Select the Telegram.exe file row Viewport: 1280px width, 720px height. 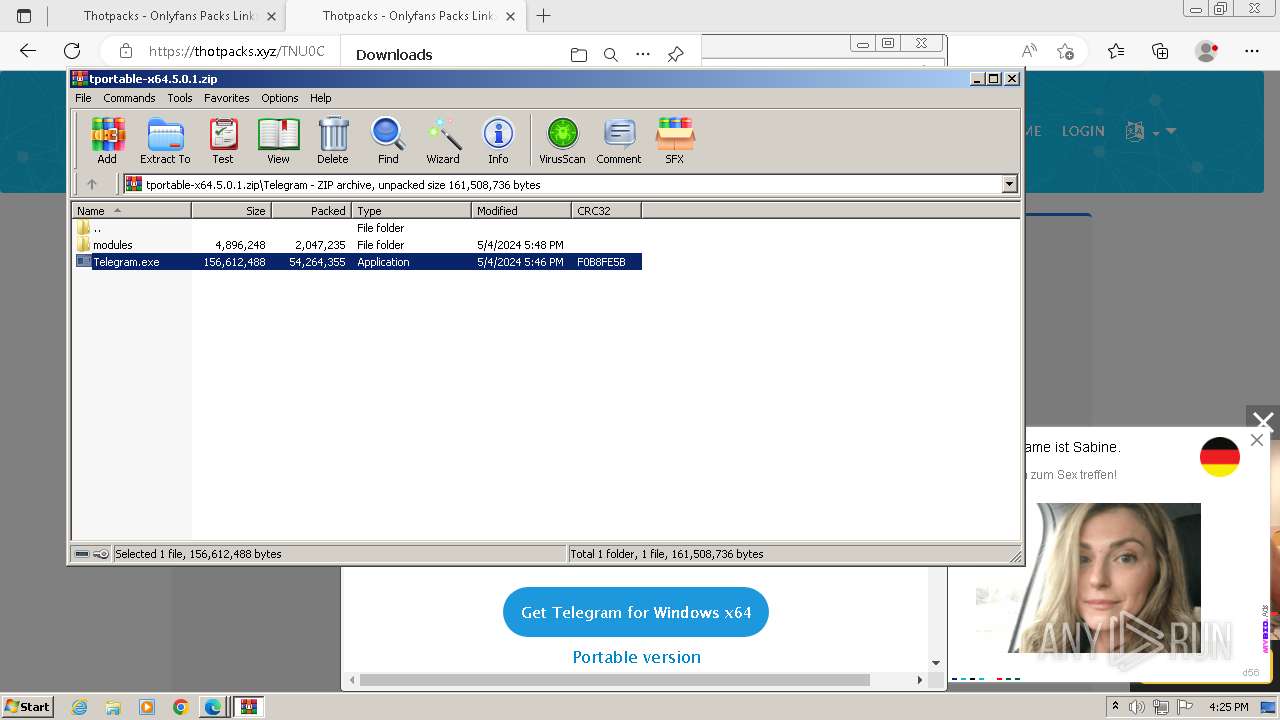pyautogui.click(x=357, y=262)
